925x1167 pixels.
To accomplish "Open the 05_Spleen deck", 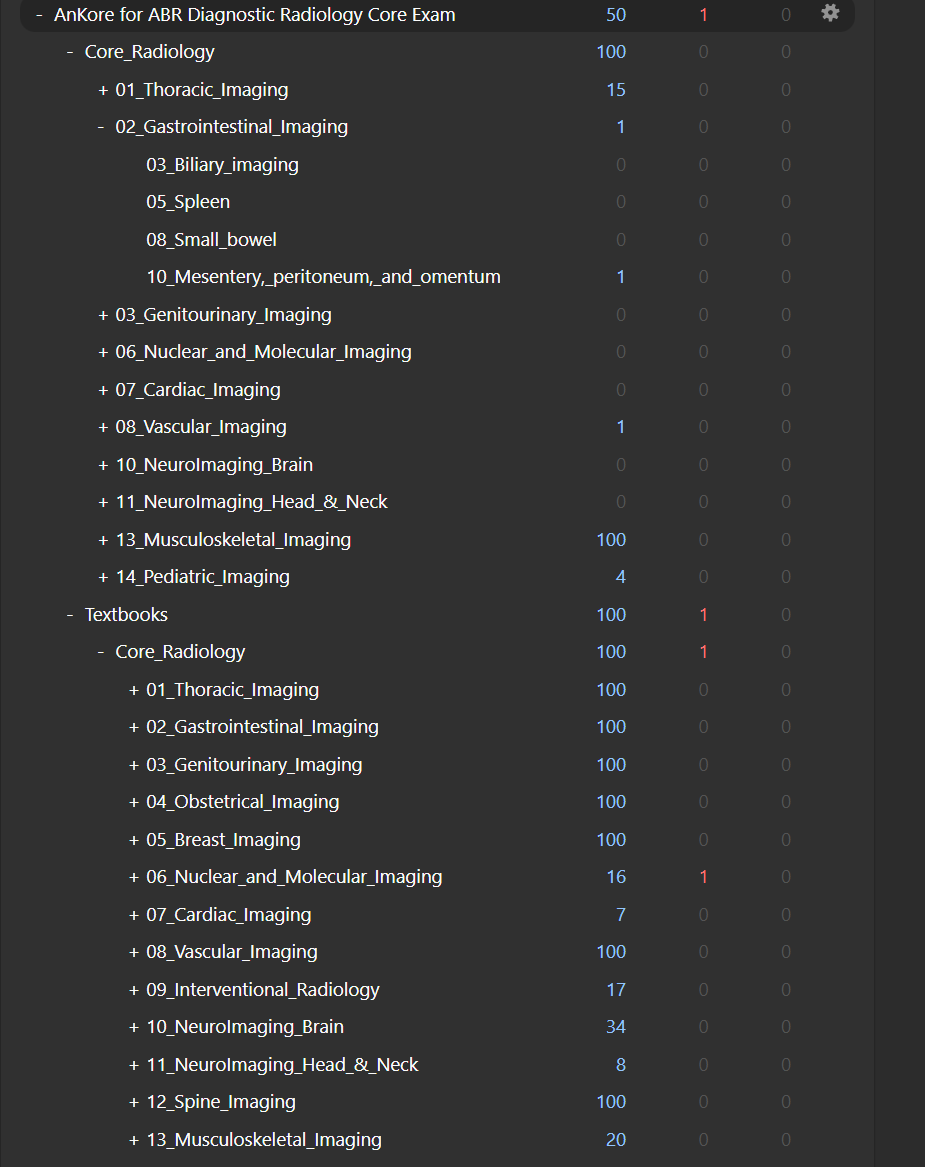I will (188, 202).
